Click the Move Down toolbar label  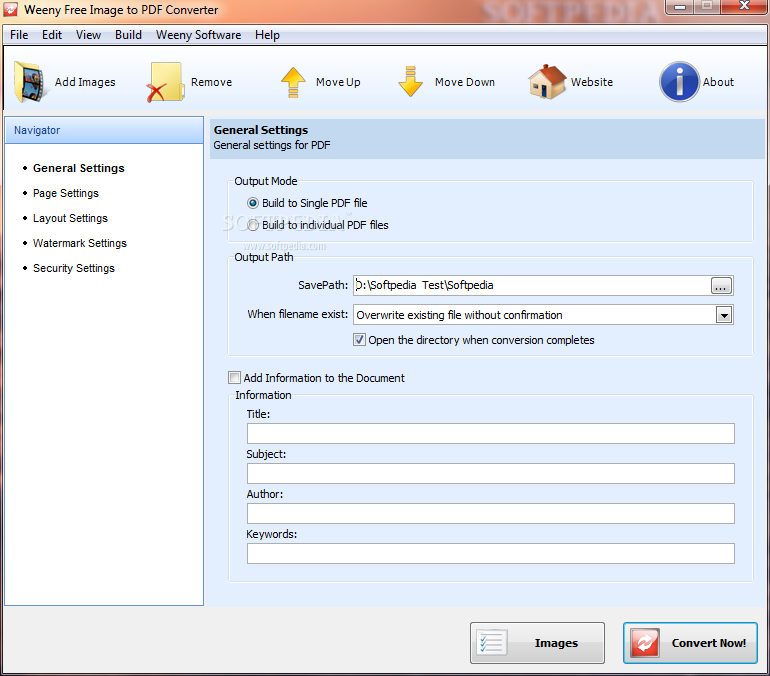pyautogui.click(x=465, y=82)
